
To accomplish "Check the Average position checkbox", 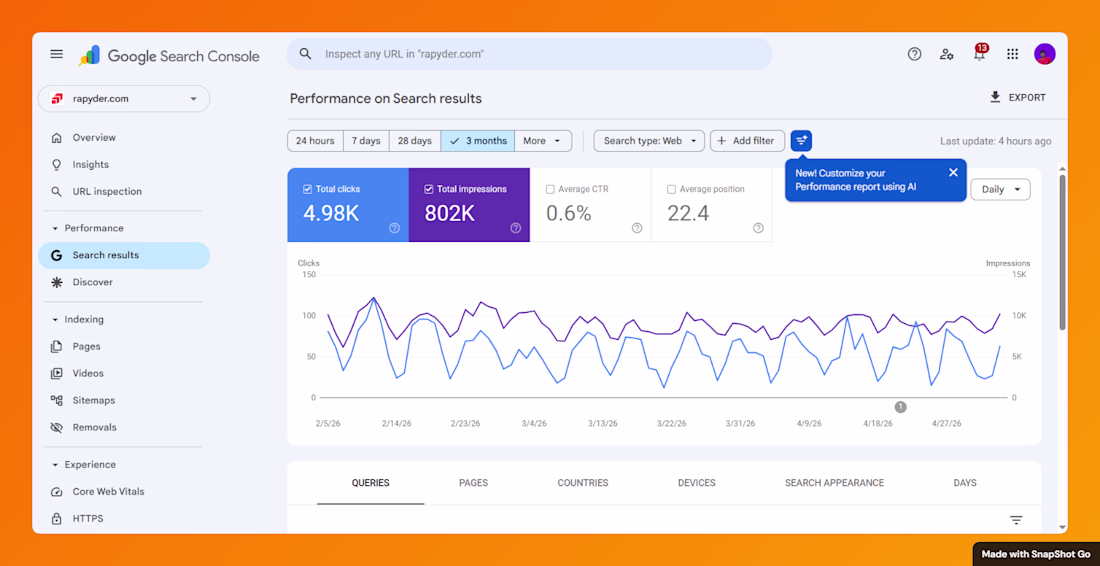I will point(671,189).
